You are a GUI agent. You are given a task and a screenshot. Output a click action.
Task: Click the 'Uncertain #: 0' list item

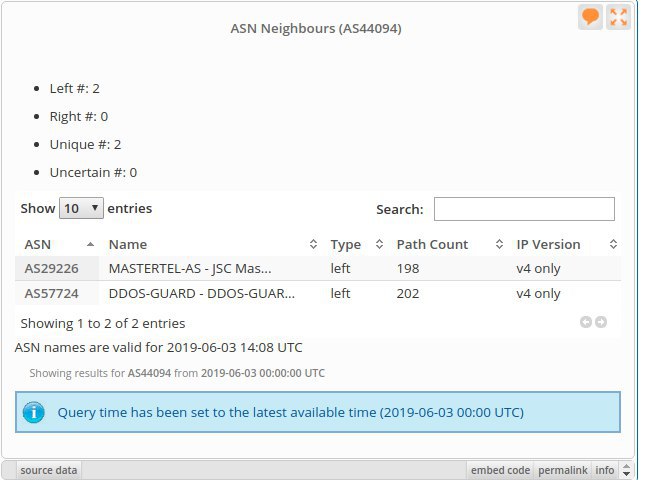pyautogui.click(x=93, y=173)
